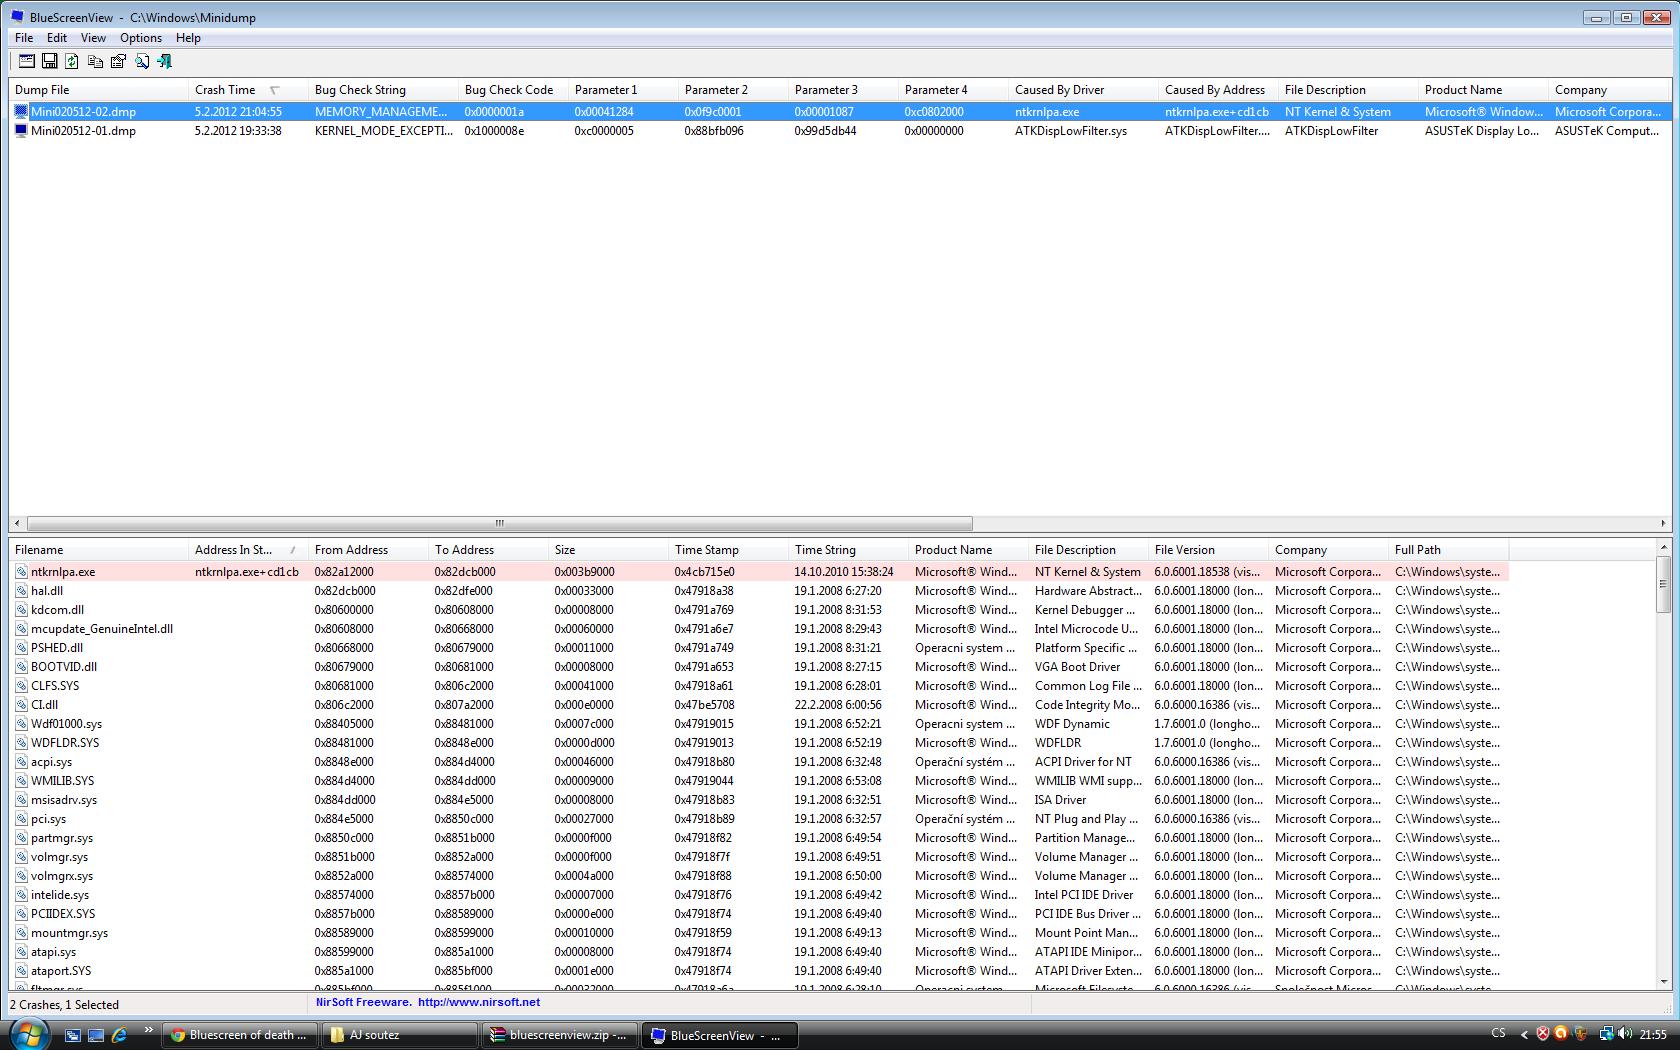Click the Find magnifier toolbar icon
1680x1050 pixels.
142,61
